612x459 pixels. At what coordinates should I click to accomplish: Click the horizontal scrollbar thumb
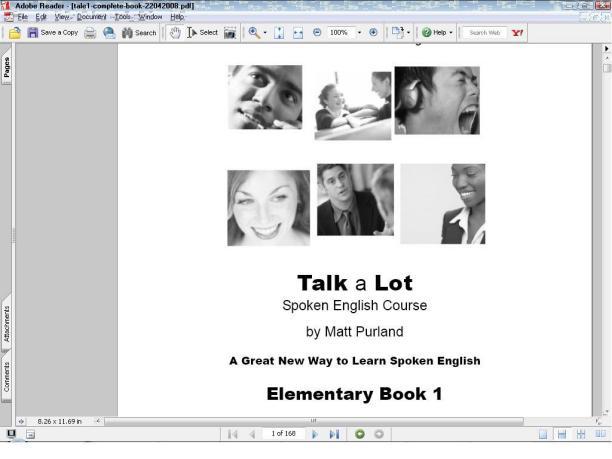coord(312,421)
